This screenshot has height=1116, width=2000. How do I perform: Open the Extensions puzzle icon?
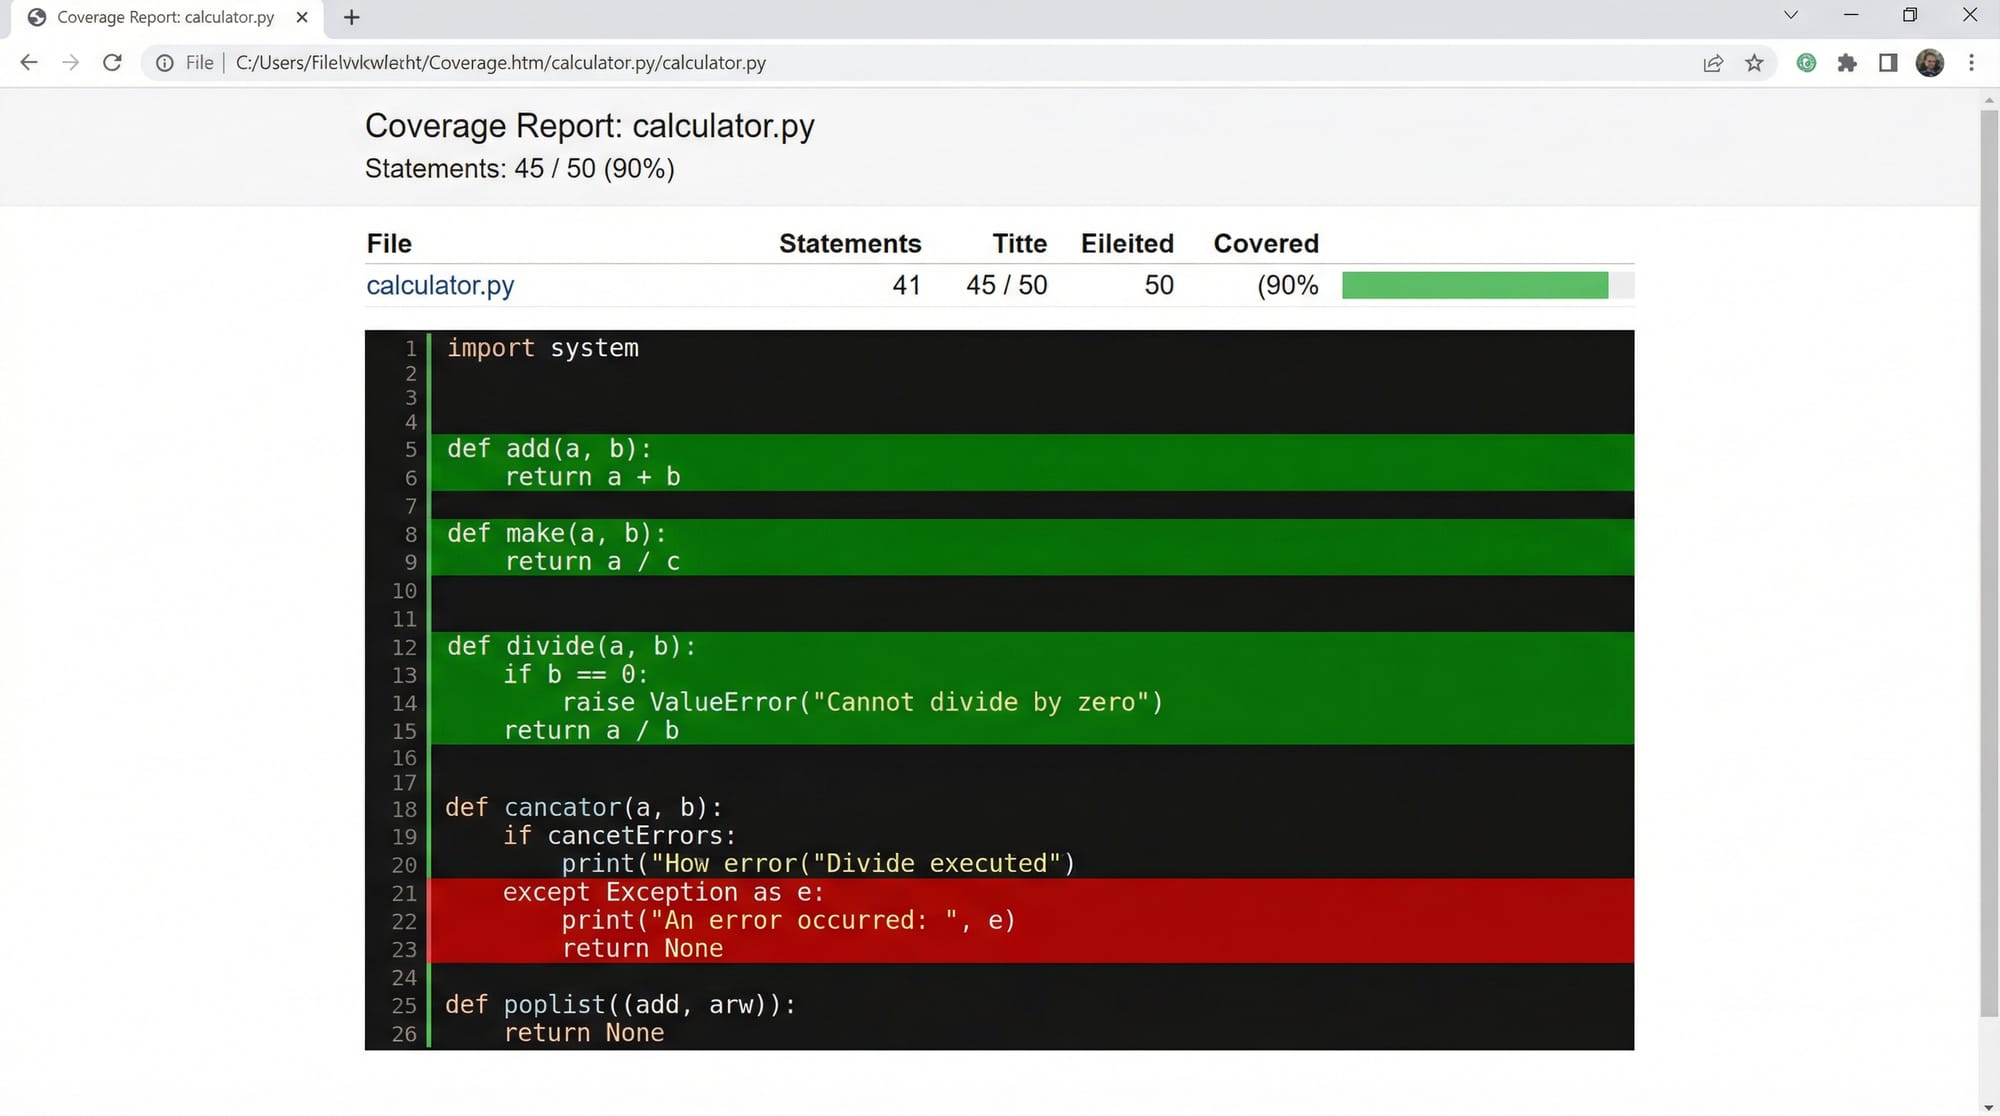1847,63
